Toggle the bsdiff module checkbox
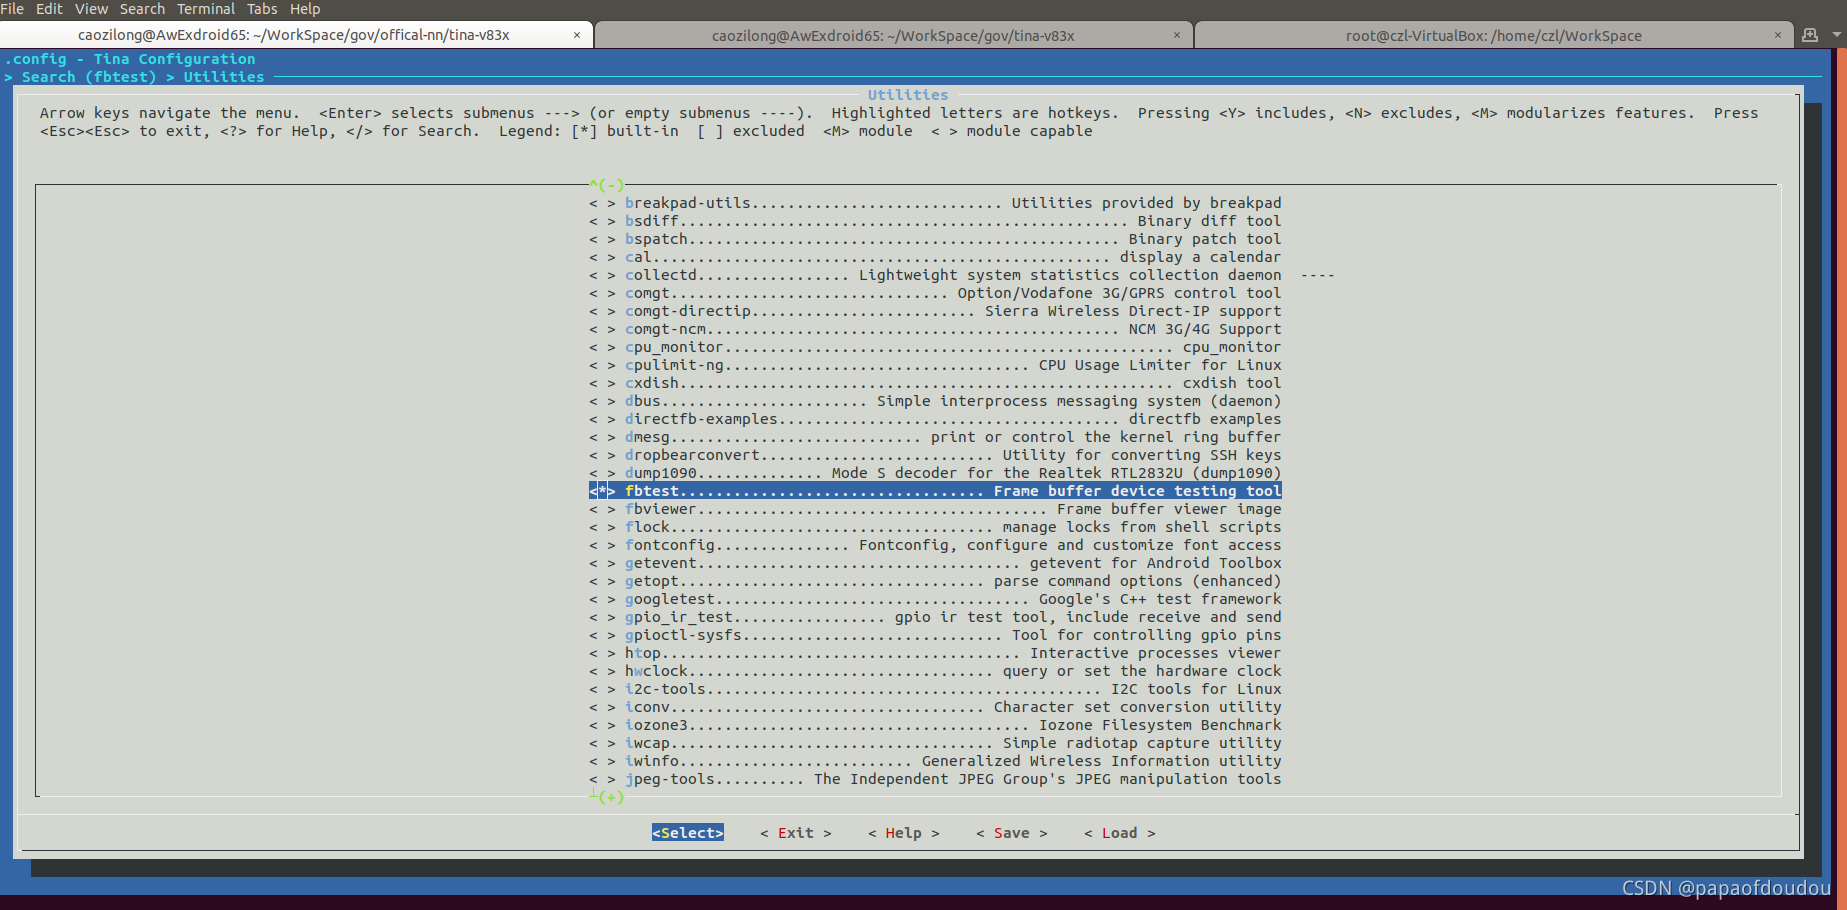 coord(602,221)
